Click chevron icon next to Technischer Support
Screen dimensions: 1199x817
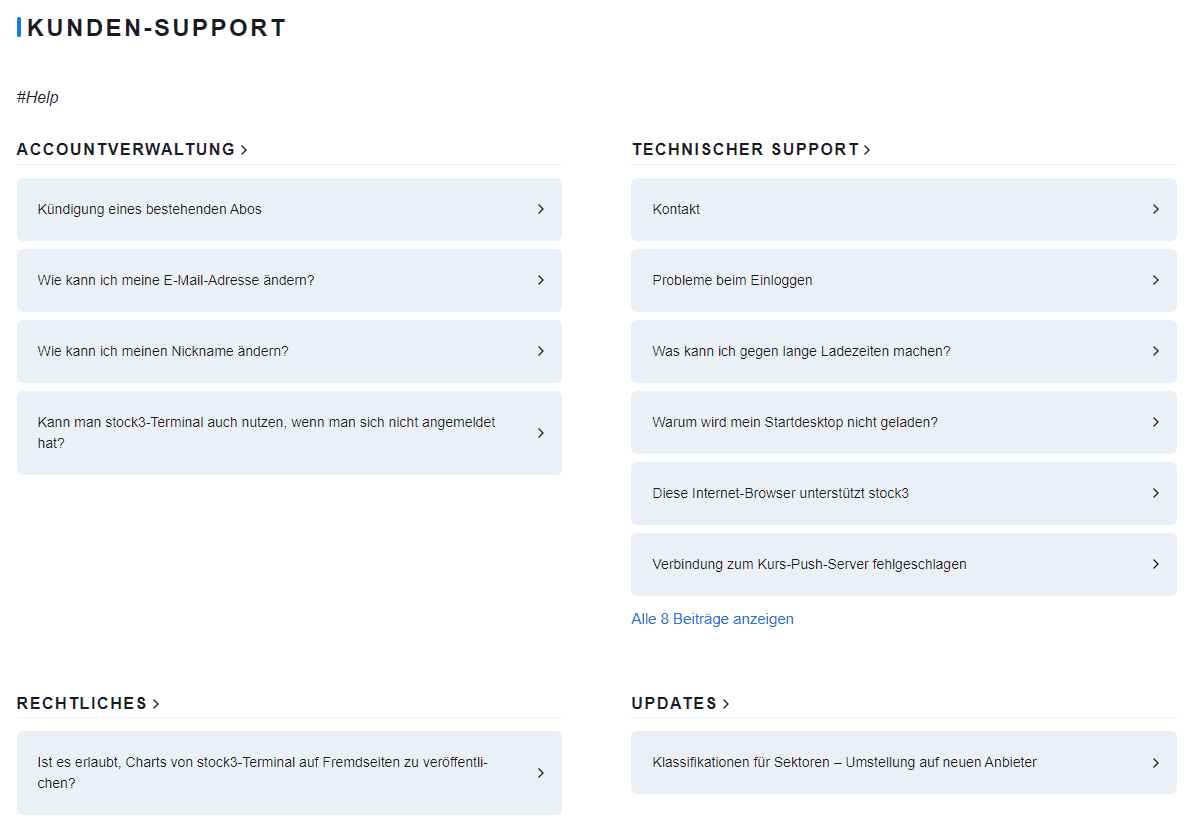[x=867, y=150]
